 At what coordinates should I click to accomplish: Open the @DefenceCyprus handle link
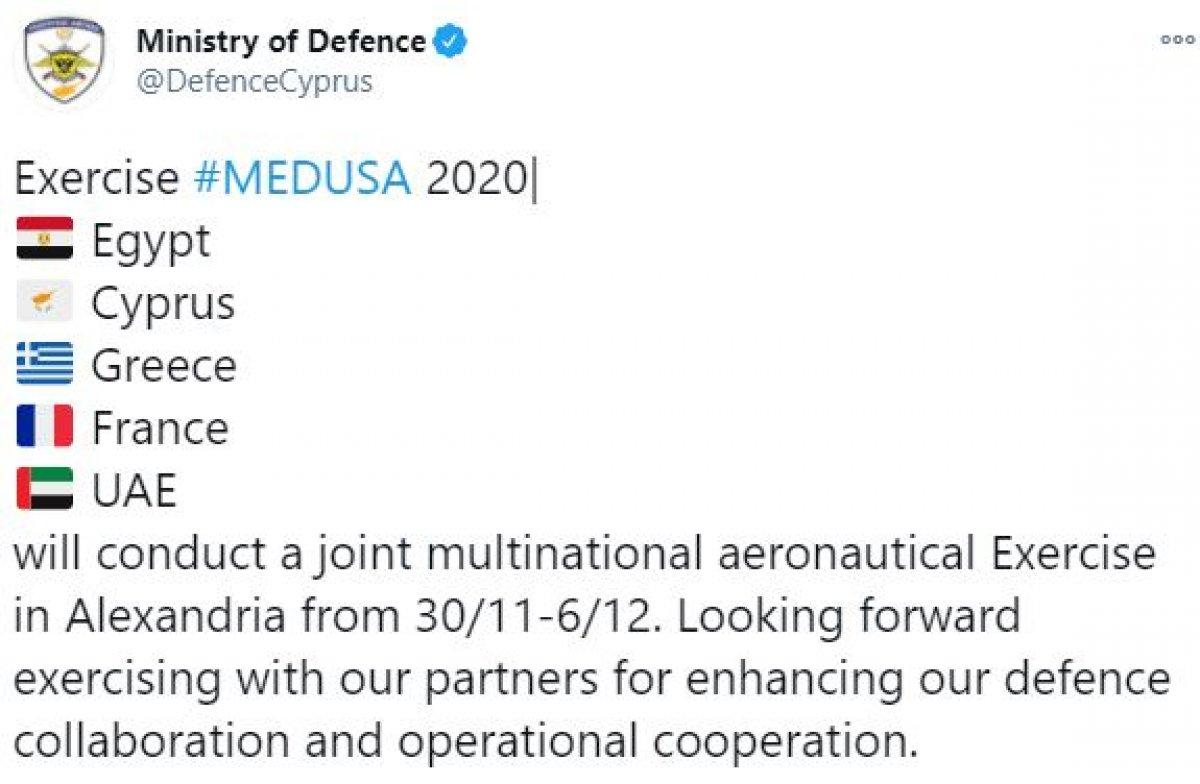254,81
